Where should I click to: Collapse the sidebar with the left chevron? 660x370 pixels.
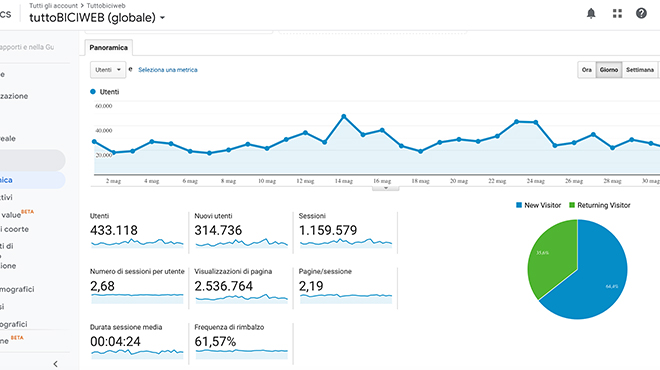(56, 364)
